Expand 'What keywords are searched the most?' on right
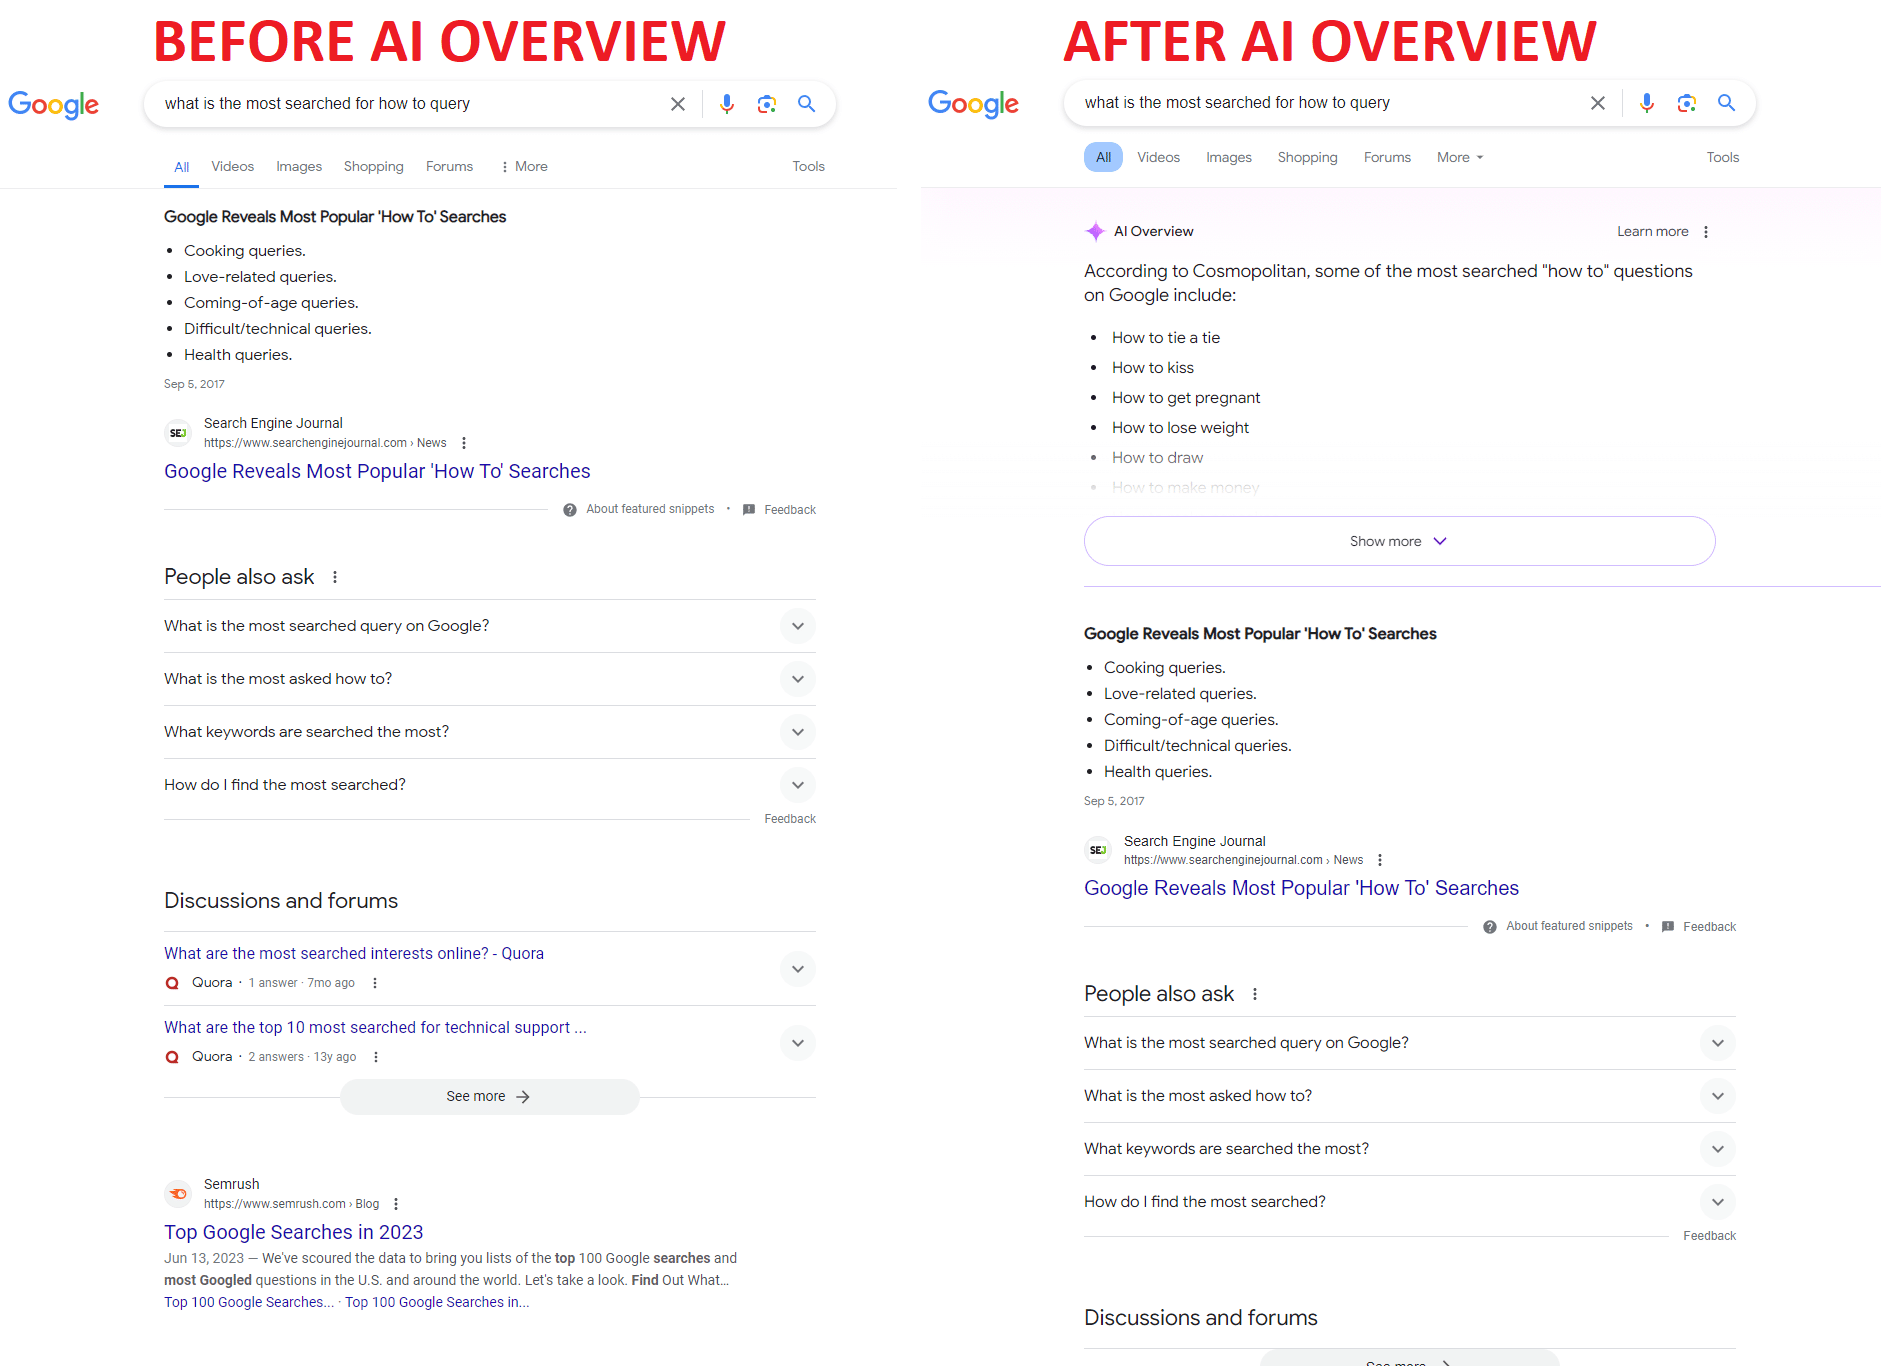1882x1366 pixels. coord(1410,1149)
